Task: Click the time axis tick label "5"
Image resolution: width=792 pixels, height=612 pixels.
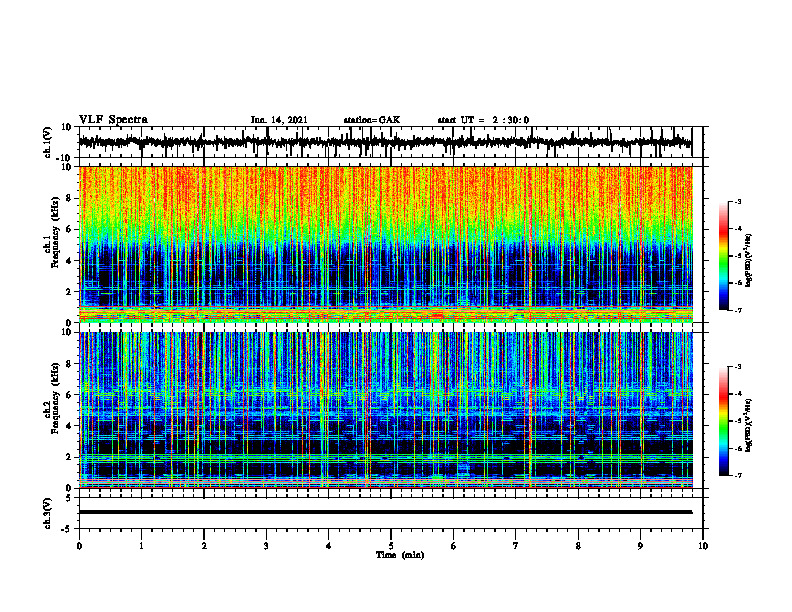Action: coord(391,546)
